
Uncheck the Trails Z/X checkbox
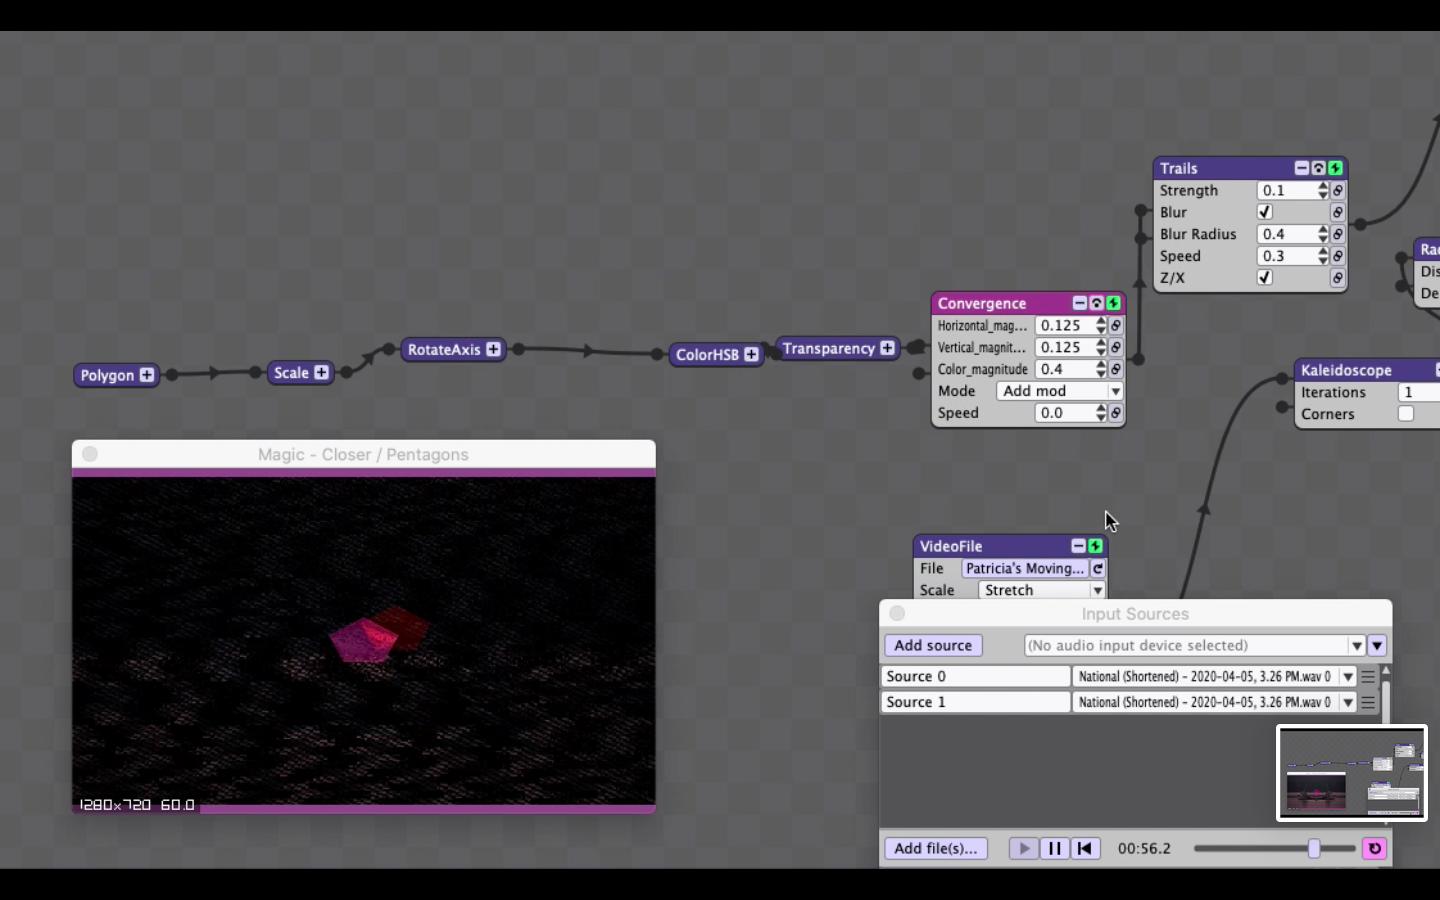[x=1265, y=278]
